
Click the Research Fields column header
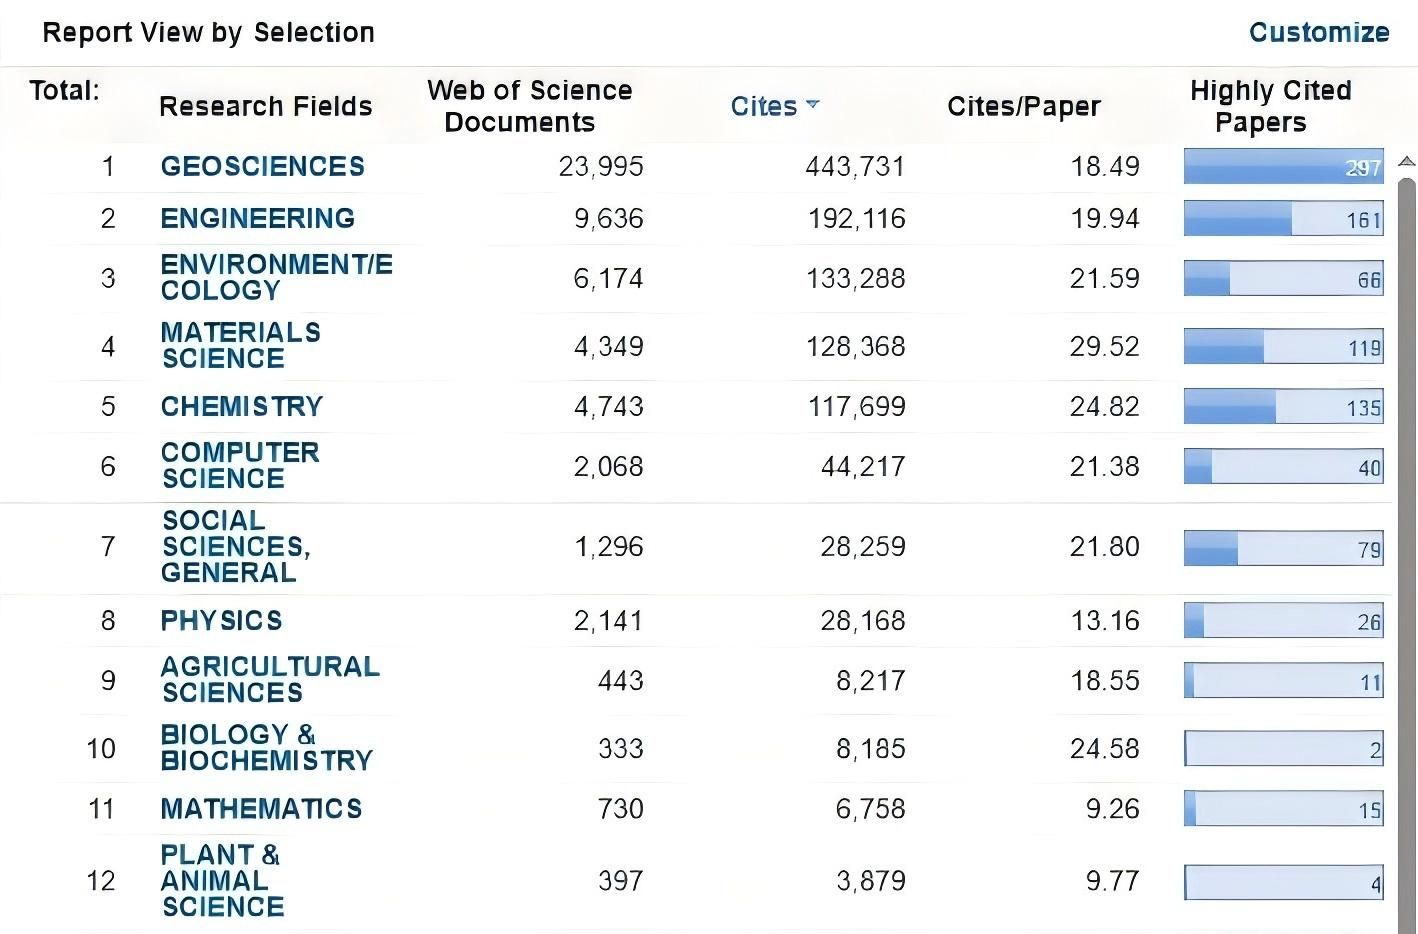(265, 106)
